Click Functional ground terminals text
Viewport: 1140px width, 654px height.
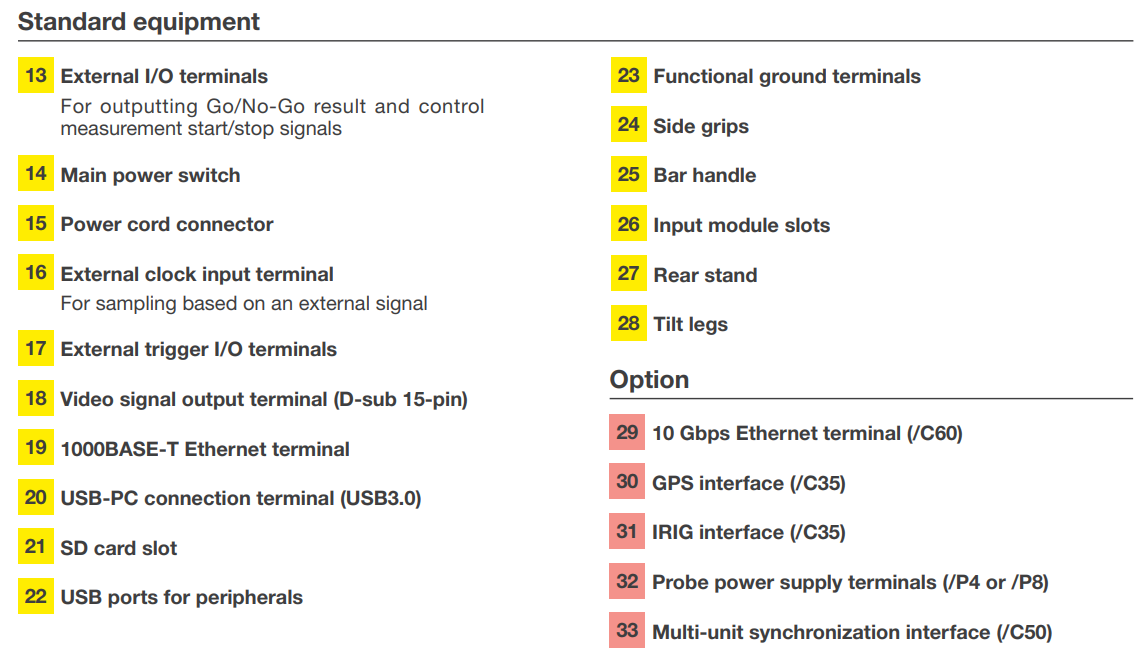[x=787, y=76]
